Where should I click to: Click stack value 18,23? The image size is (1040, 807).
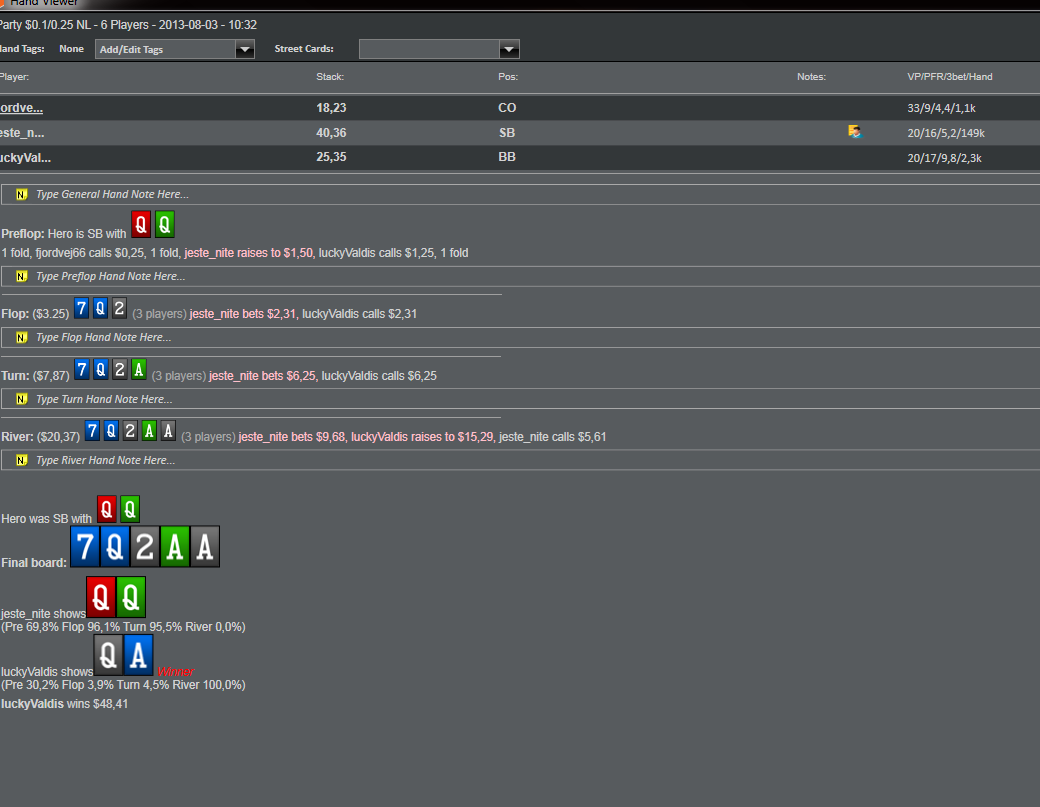331,108
